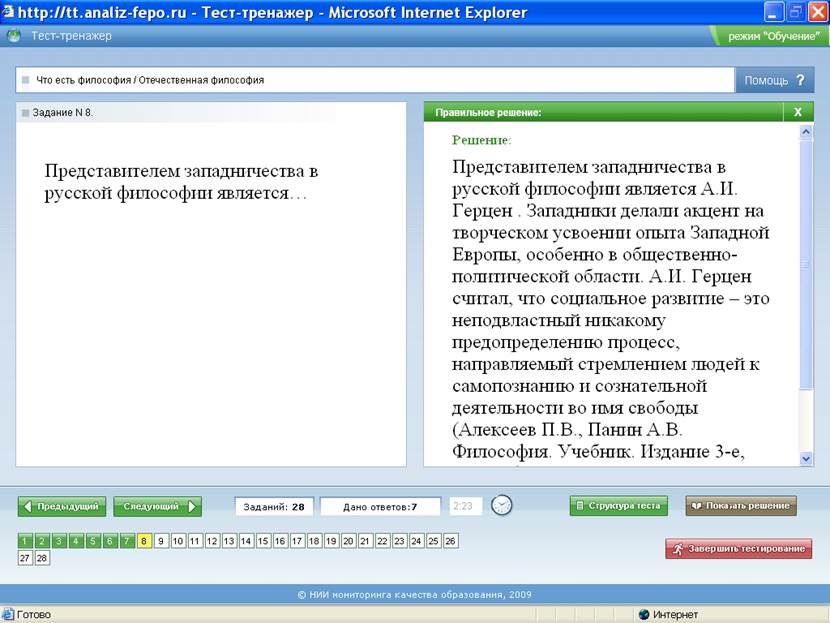Click the clock timer icon
830x623 pixels.
pos(501,505)
